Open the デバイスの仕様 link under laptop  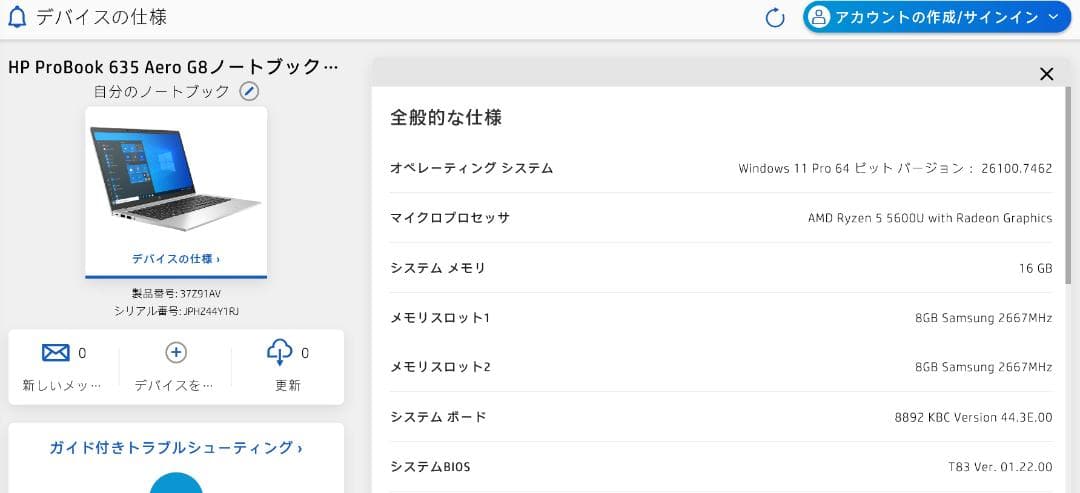point(176,258)
